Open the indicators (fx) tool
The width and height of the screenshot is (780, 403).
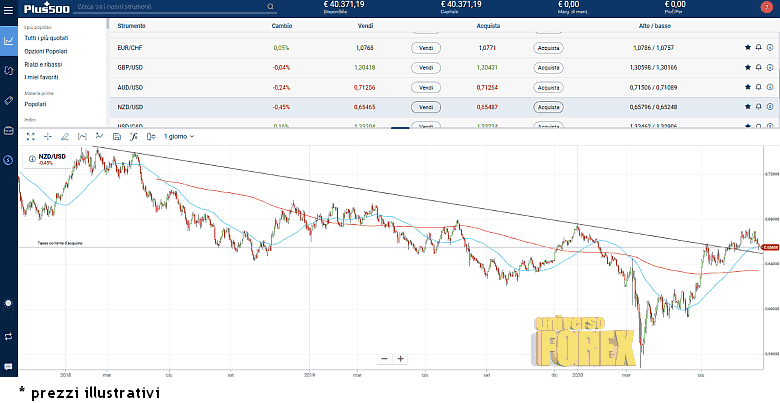tap(133, 136)
